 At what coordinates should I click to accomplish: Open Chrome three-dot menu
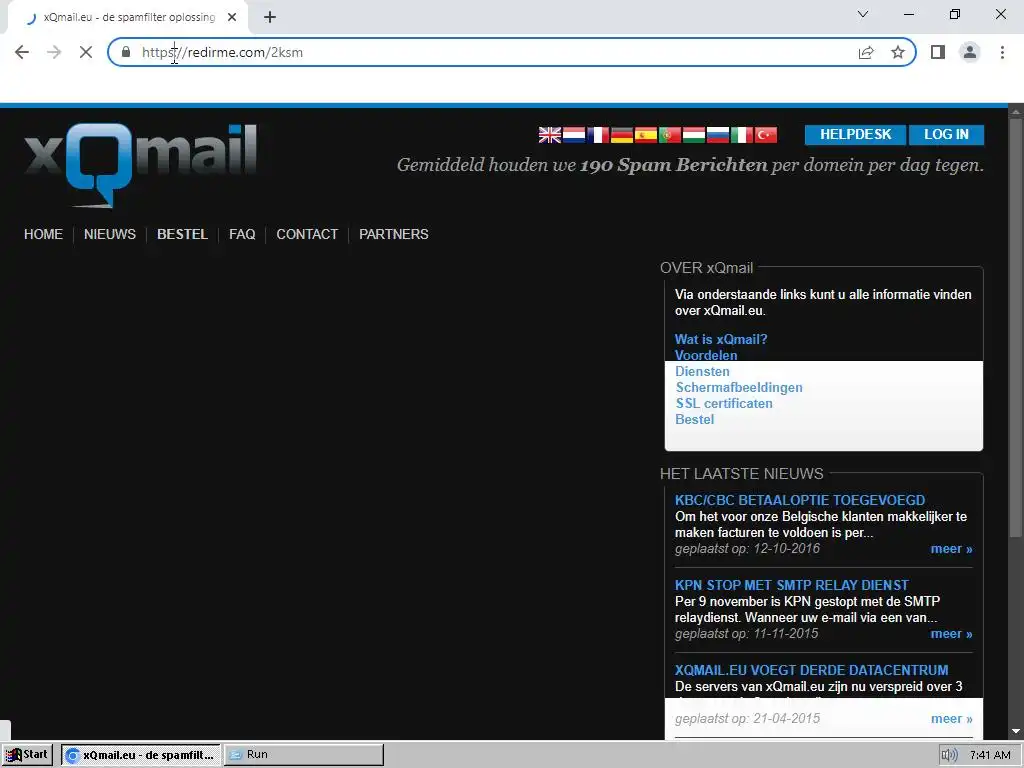tap(1002, 52)
